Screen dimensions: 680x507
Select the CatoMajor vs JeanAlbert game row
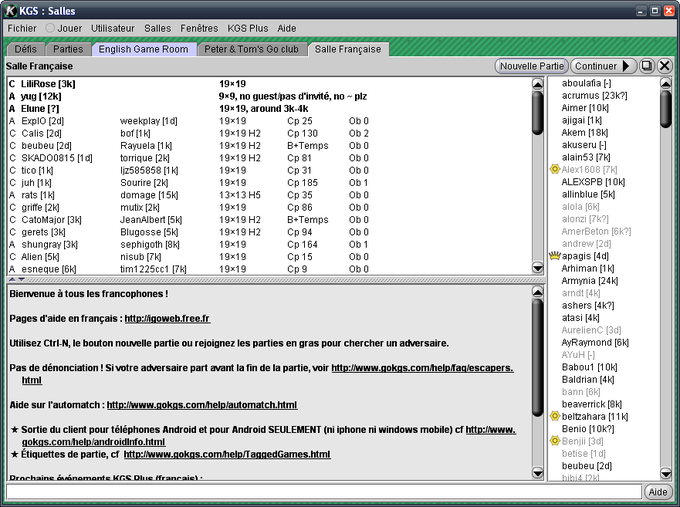[269, 220]
